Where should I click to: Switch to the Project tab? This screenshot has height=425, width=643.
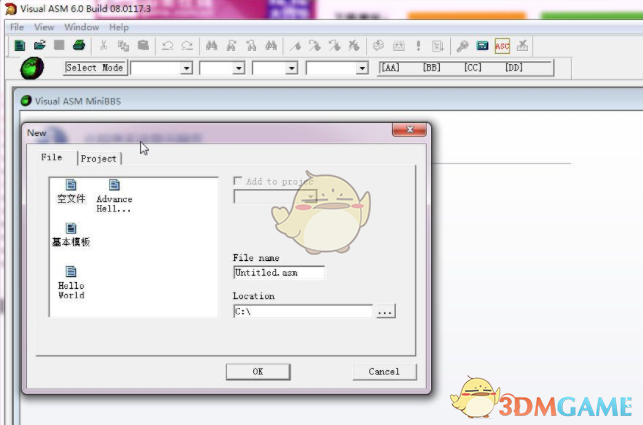tap(98, 158)
